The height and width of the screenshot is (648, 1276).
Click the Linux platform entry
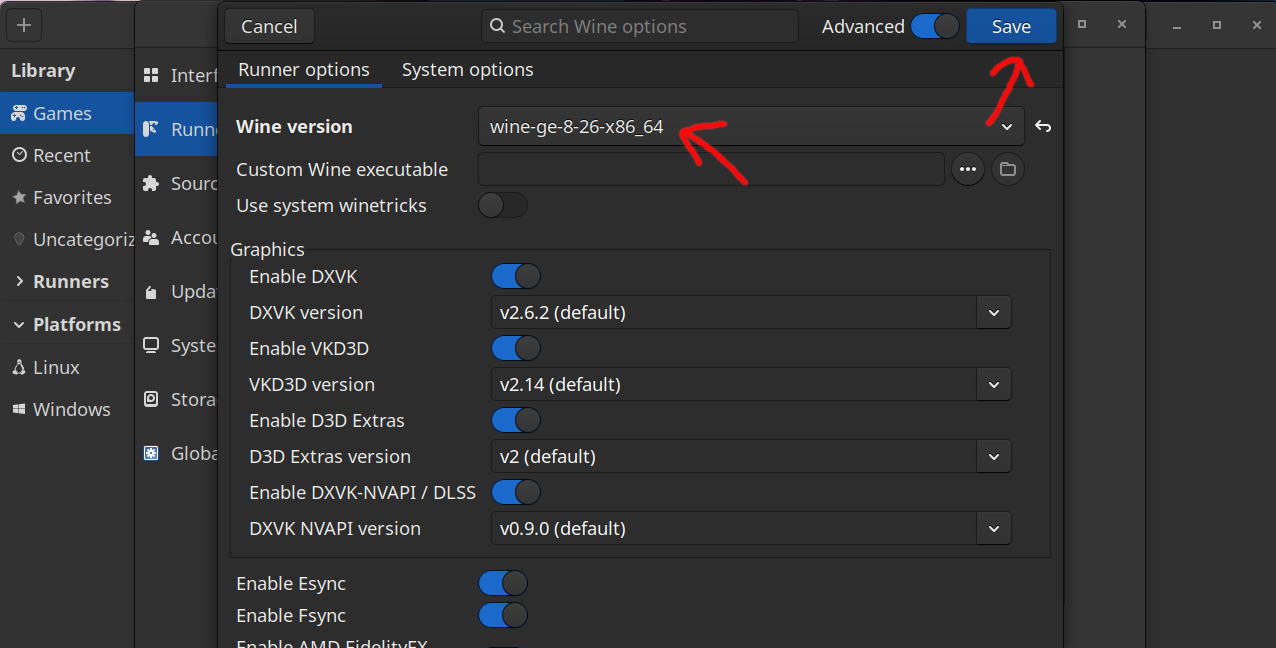click(67, 367)
